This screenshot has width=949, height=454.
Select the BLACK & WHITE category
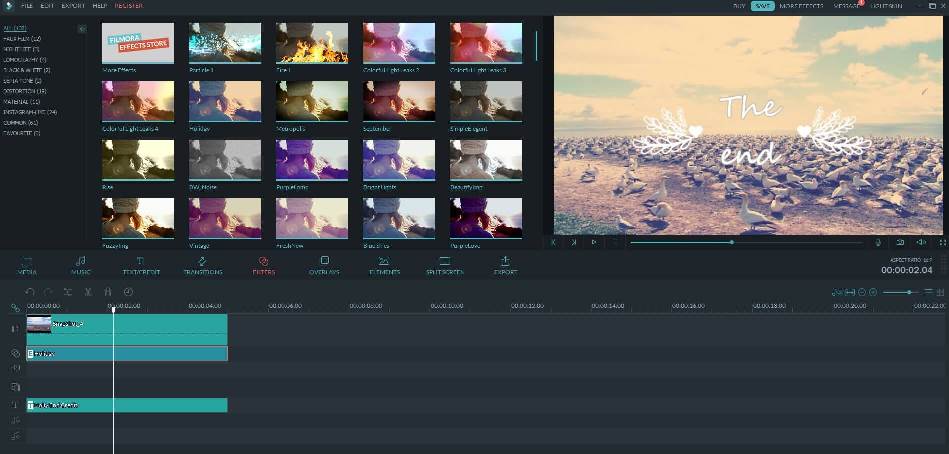pyautogui.click(x=27, y=70)
